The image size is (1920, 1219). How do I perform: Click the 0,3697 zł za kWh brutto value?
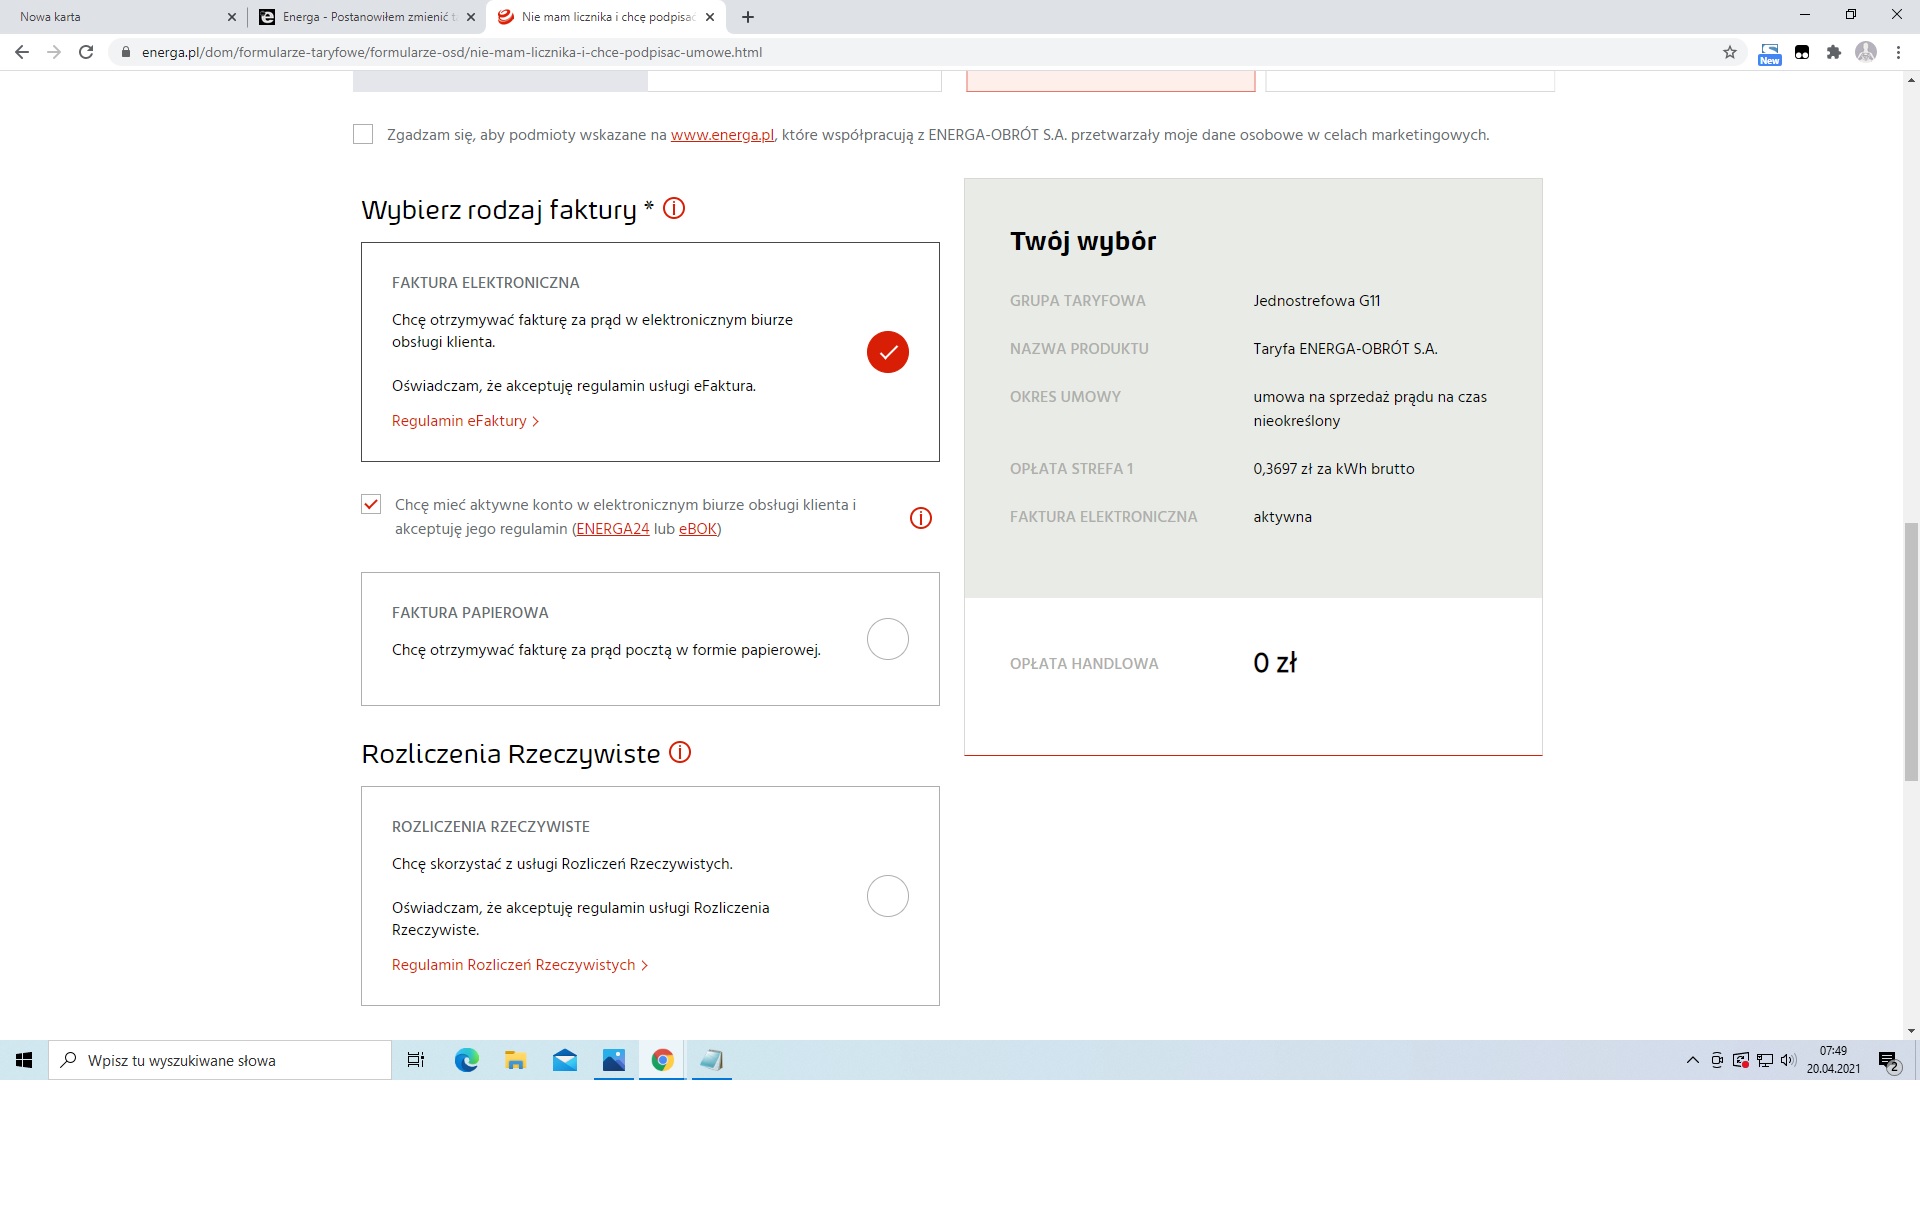tap(1333, 469)
